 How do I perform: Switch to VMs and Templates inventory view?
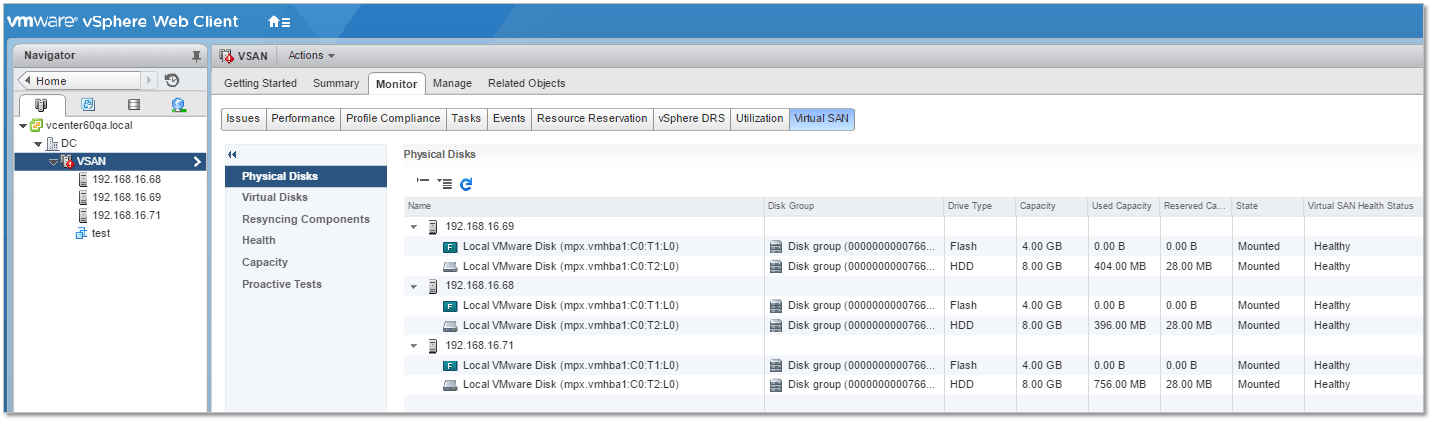pyautogui.click(x=88, y=104)
